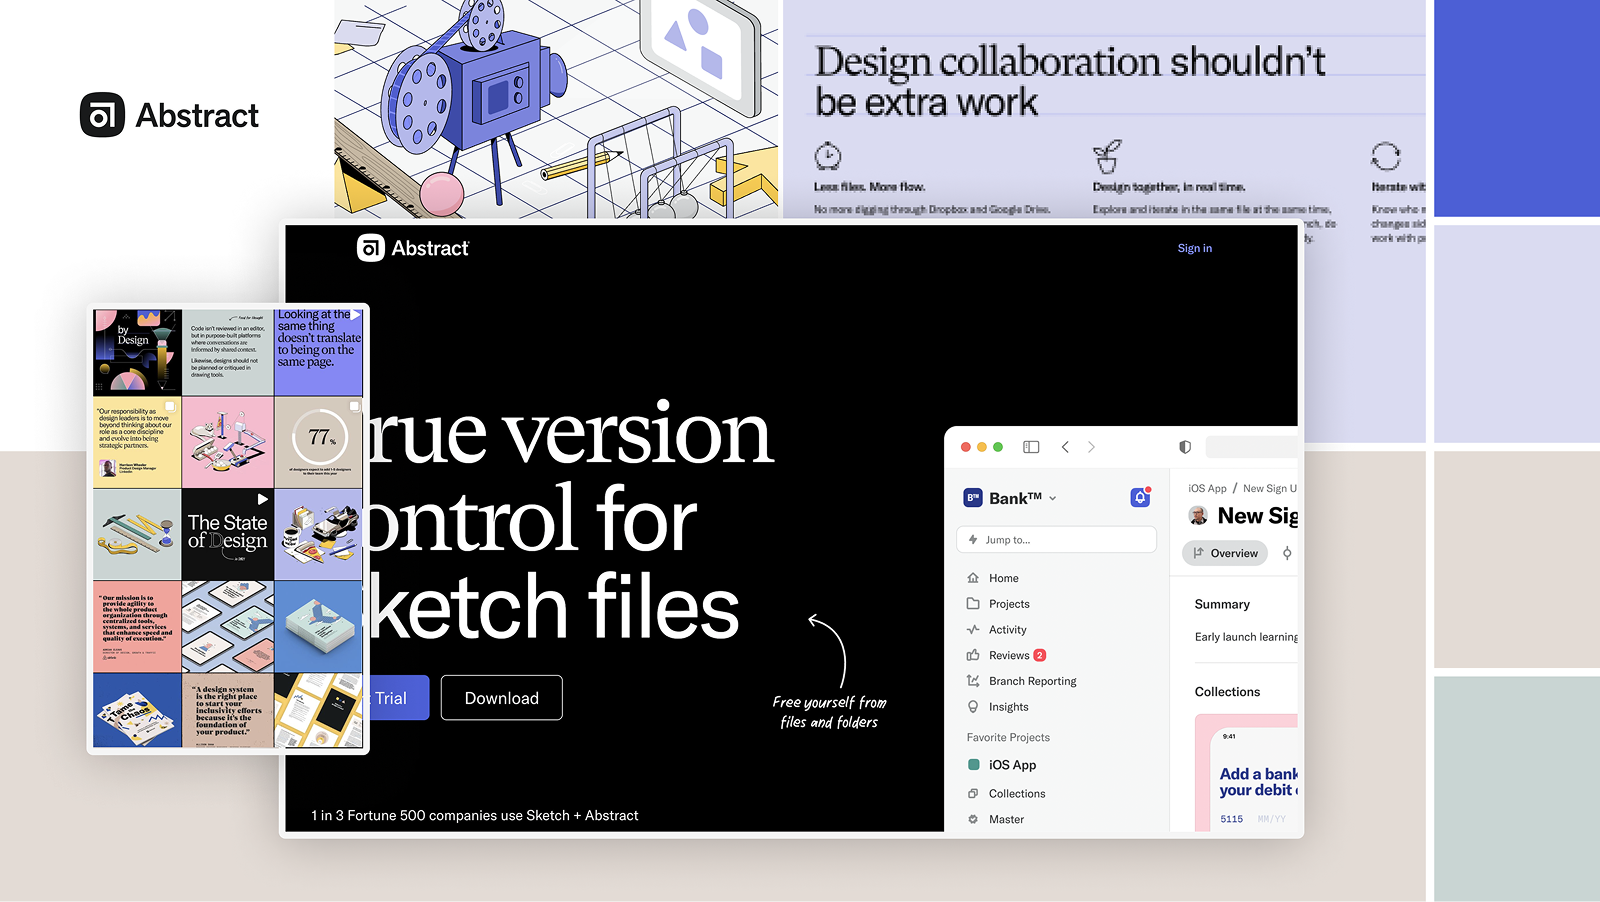Image resolution: width=1600 pixels, height=902 pixels.
Task: Click the Jump to search field
Action: tap(1056, 540)
